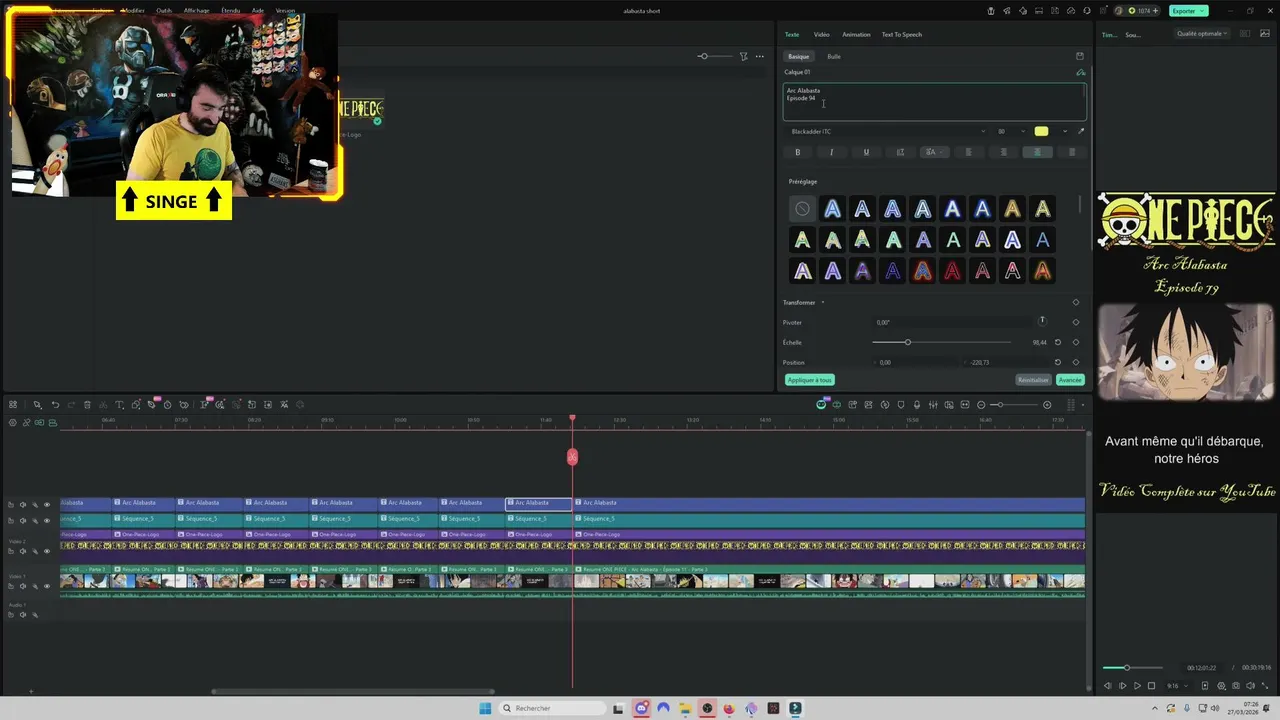The width and height of the screenshot is (1280, 720).
Task: Stop the preview playback
Action: [1151, 686]
